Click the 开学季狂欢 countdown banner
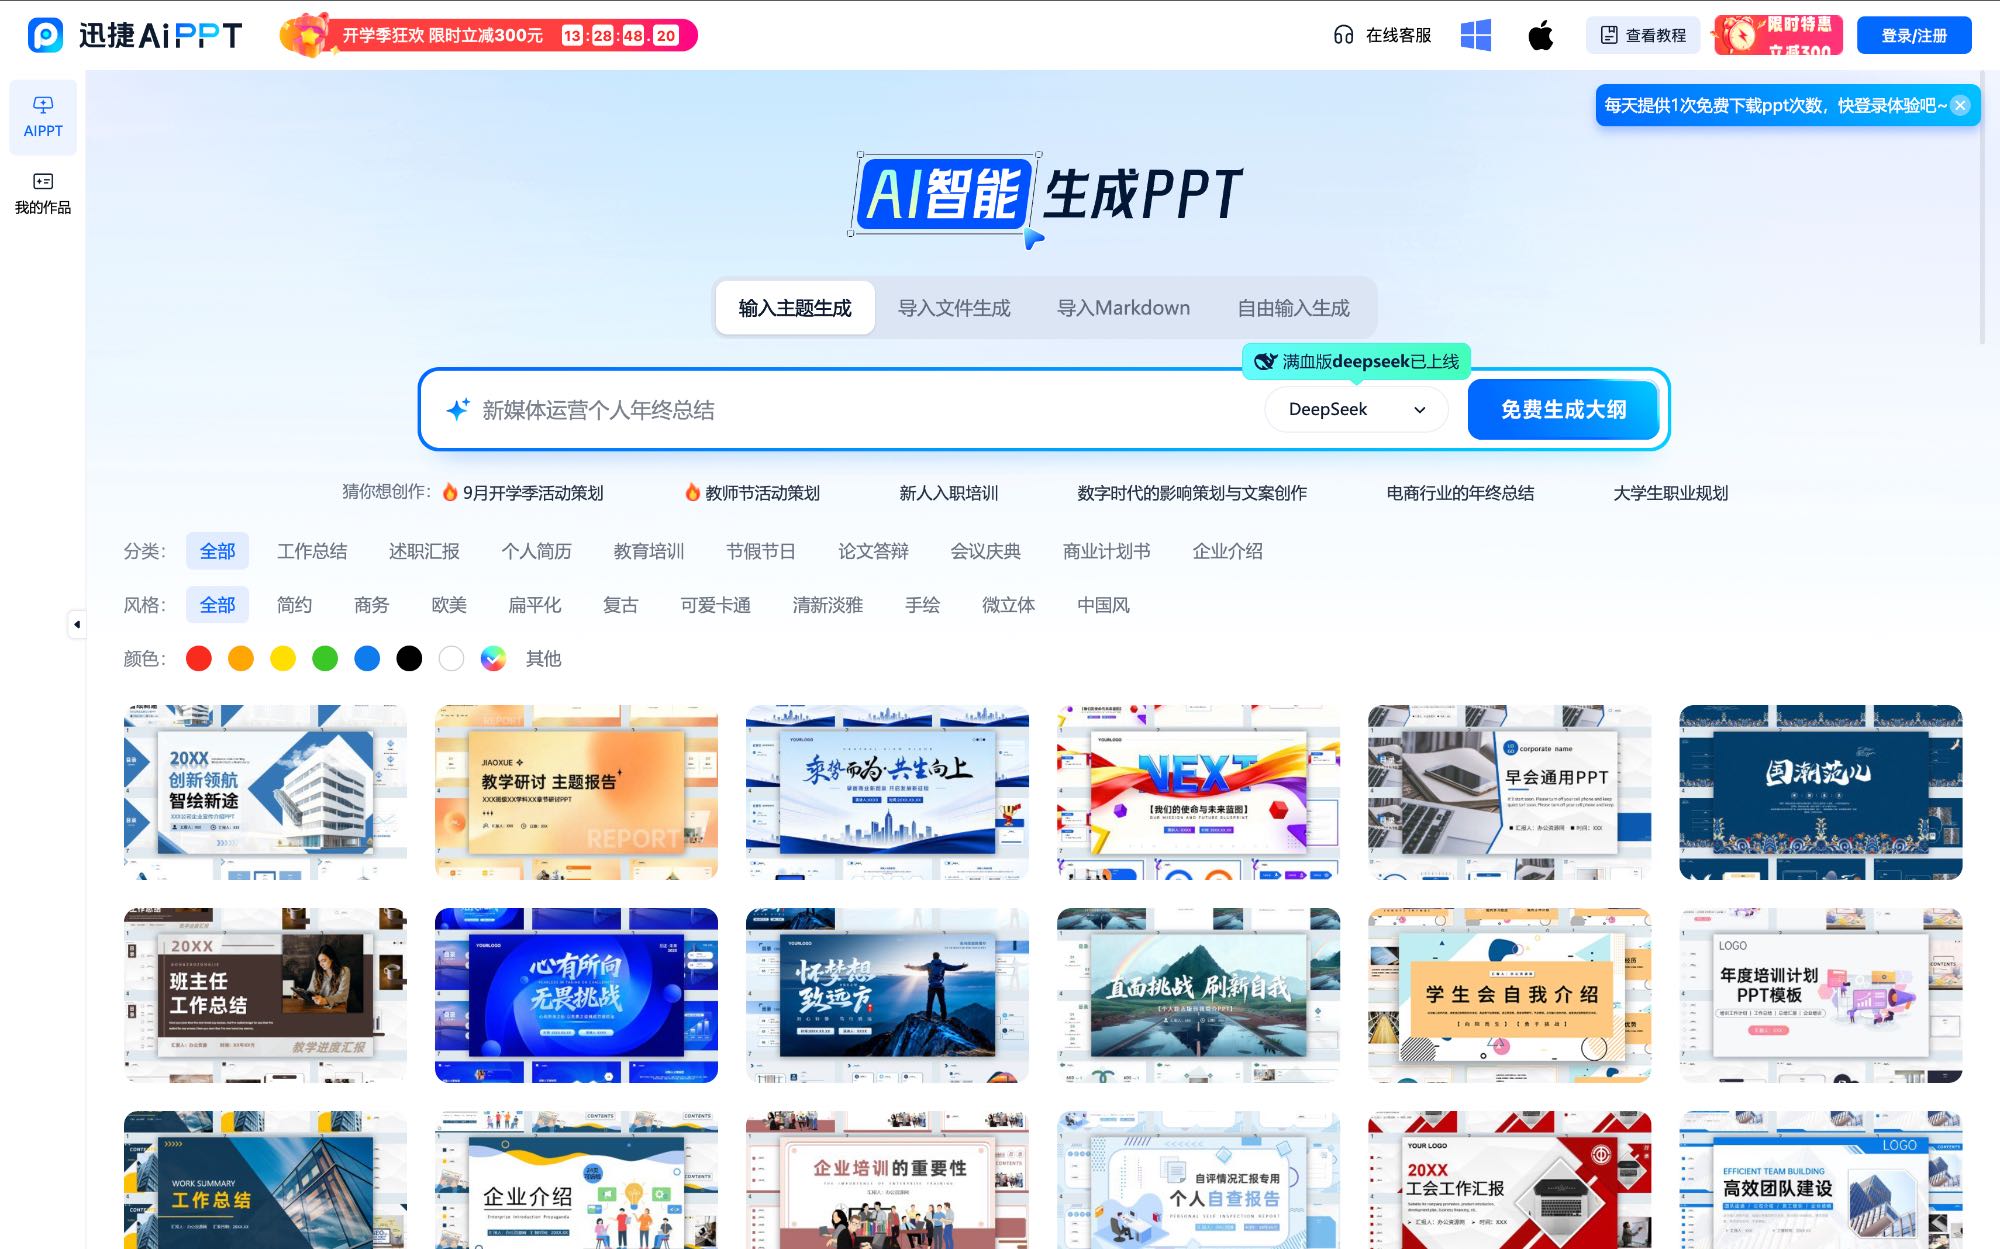The width and height of the screenshot is (2000, 1249). (x=489, y=36)
